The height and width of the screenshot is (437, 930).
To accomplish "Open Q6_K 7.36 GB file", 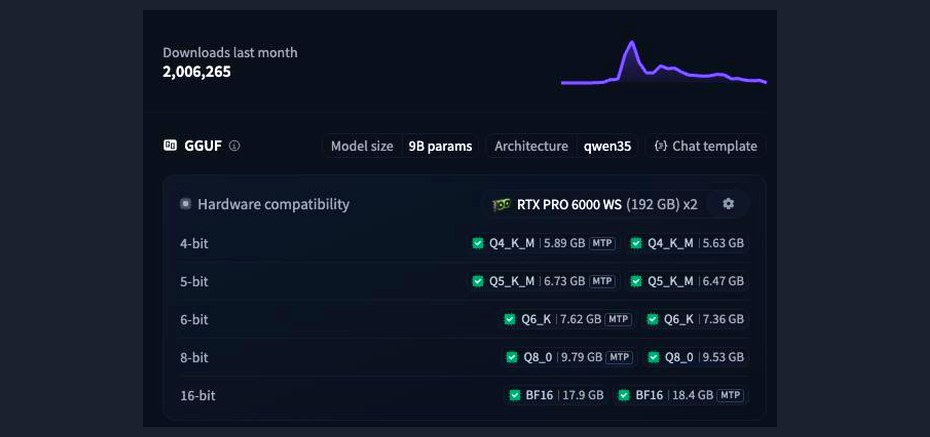I will [695, 319].
